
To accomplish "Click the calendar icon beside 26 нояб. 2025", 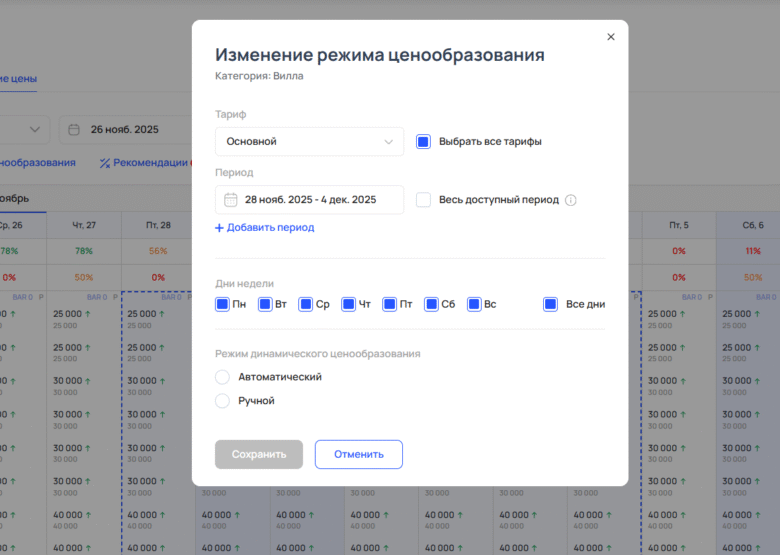I will 74,130.
